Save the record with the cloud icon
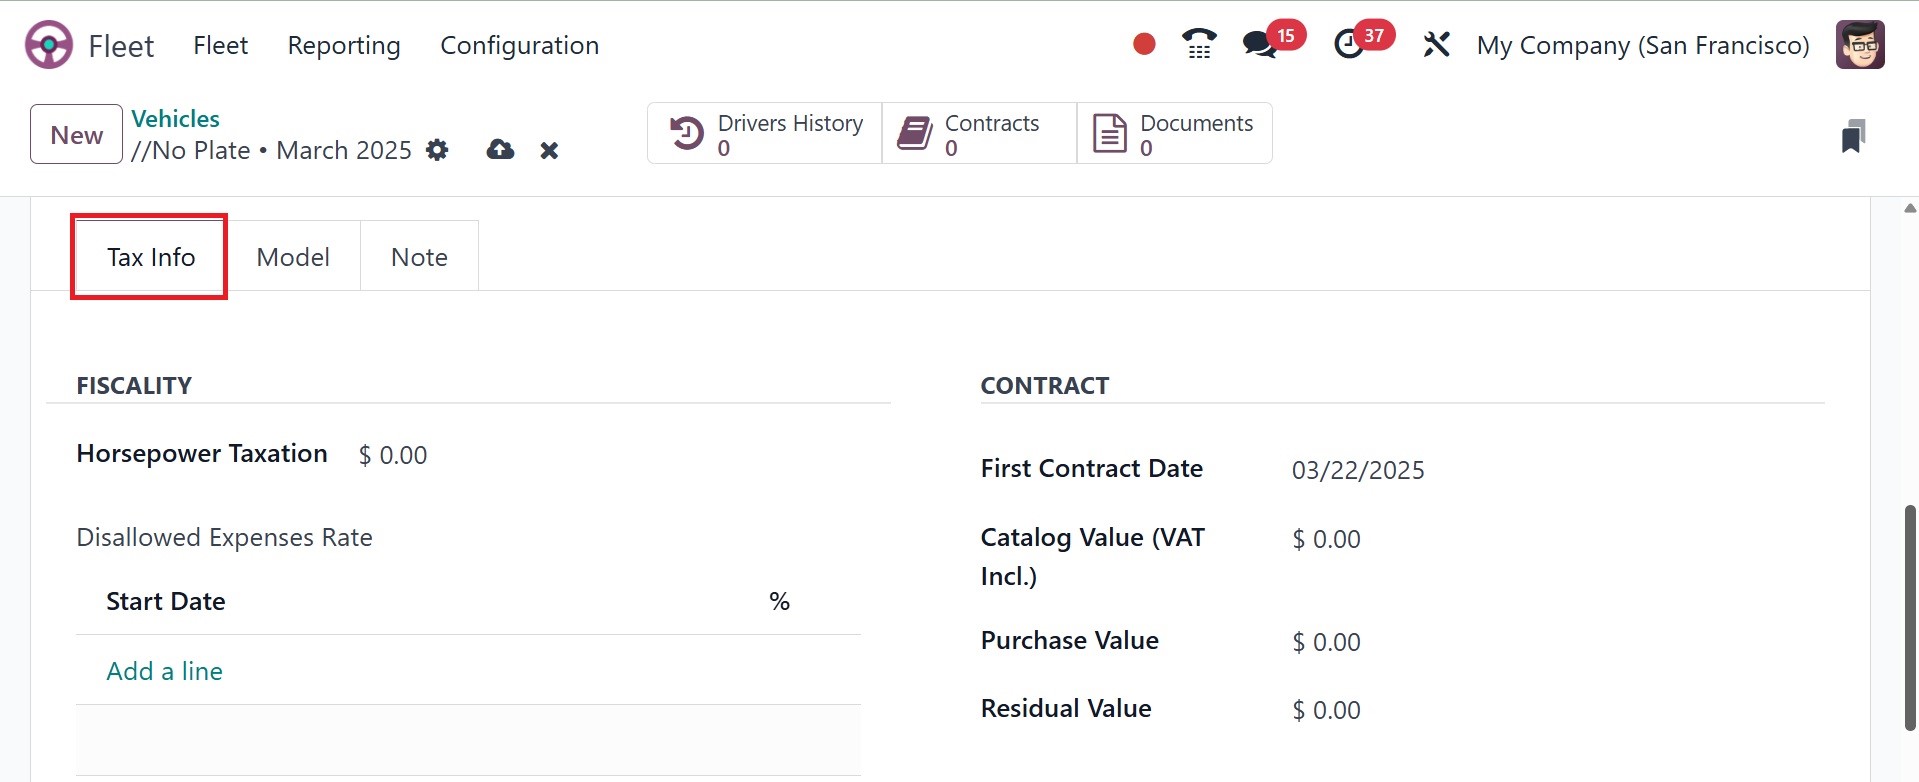1919x782 pixels. pyautogui.click(x=499, y=150)
